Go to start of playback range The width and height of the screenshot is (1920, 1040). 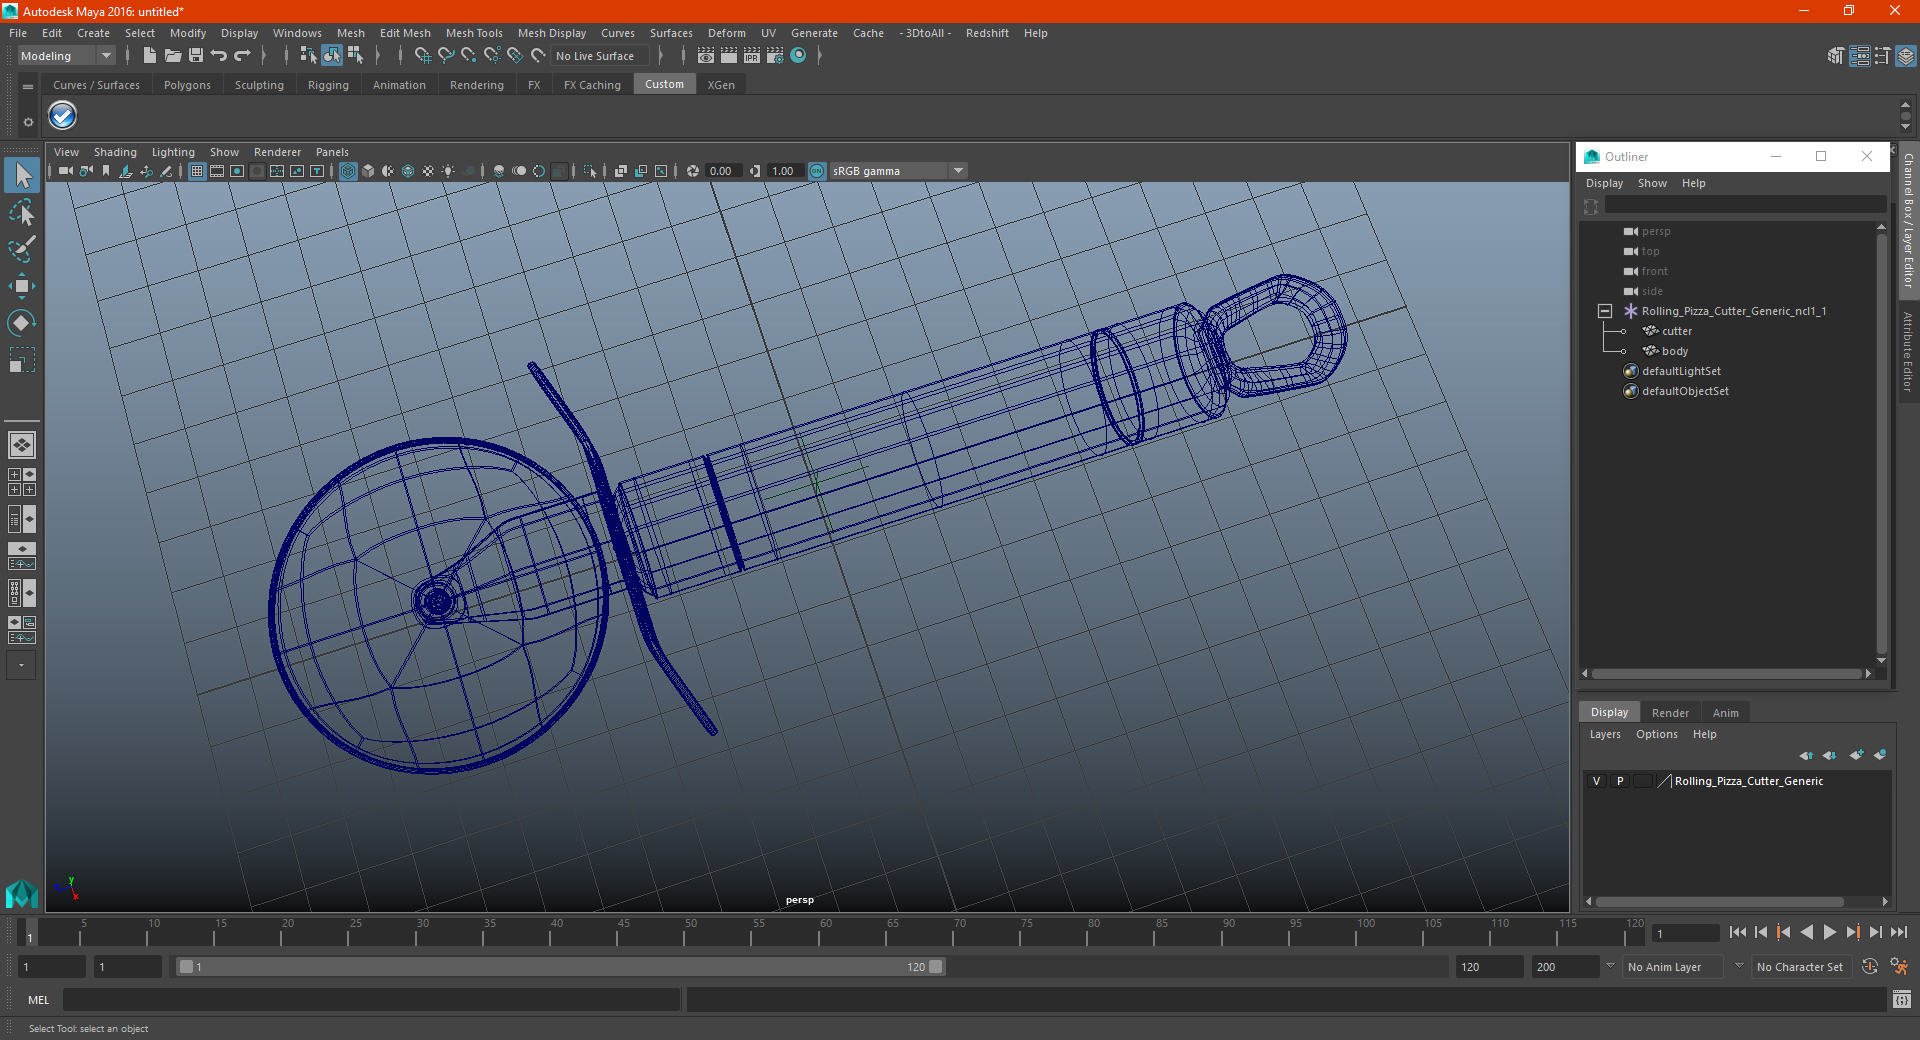[1737, 932]
